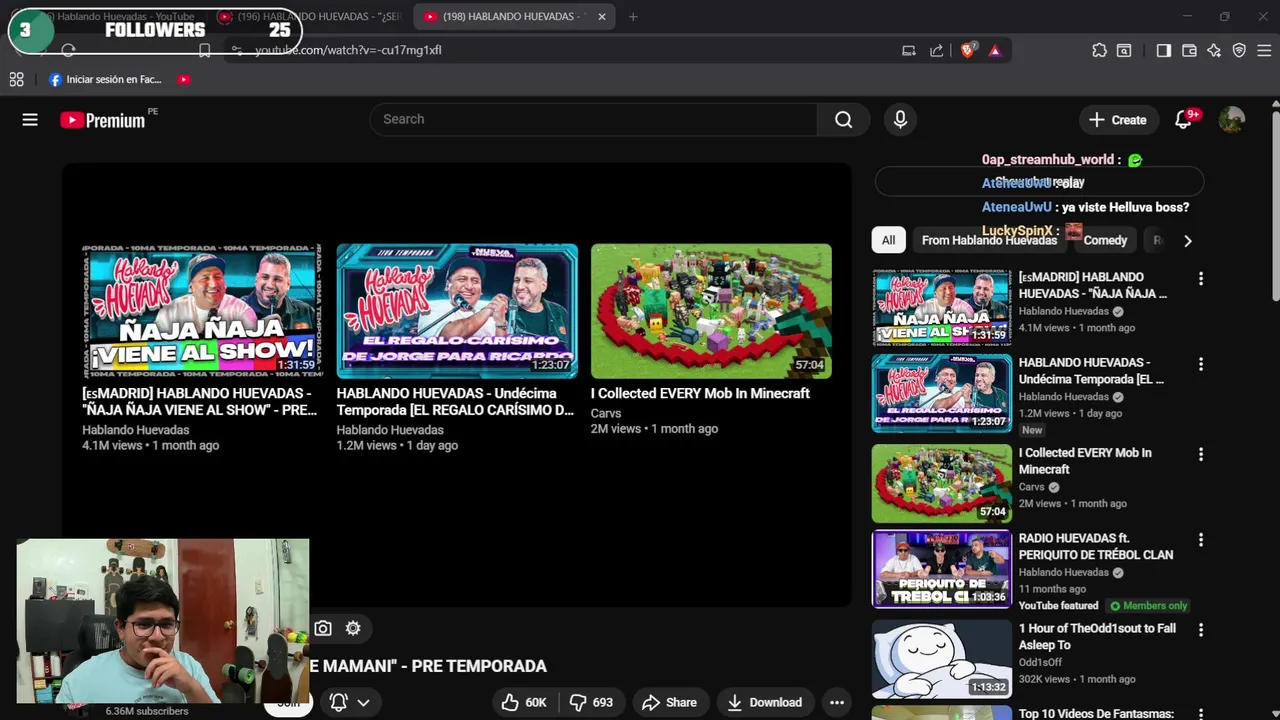The image size is (1280, 720).
Task: Open Hablando Huevadas channel link under endscreen video
Action: tap(135, 430)
